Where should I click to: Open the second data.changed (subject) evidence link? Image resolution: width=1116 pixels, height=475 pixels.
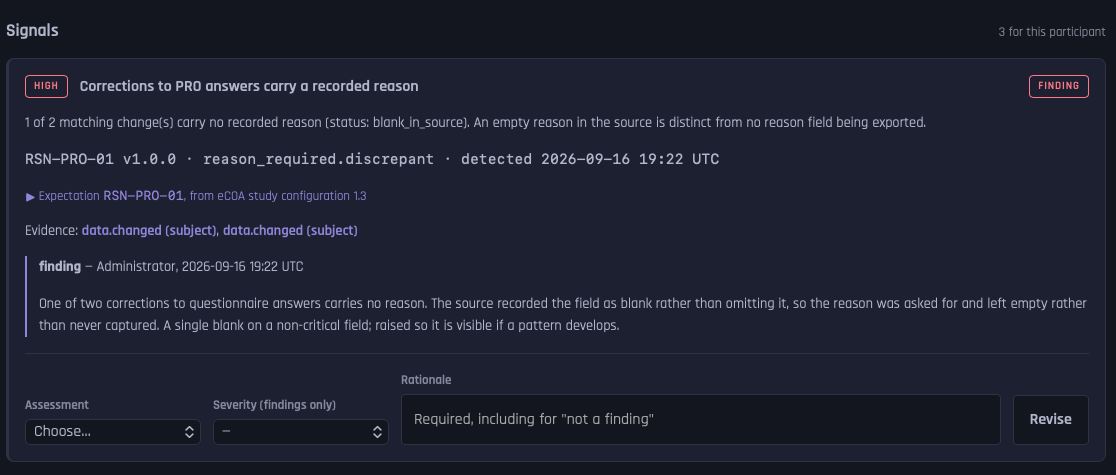290,230
